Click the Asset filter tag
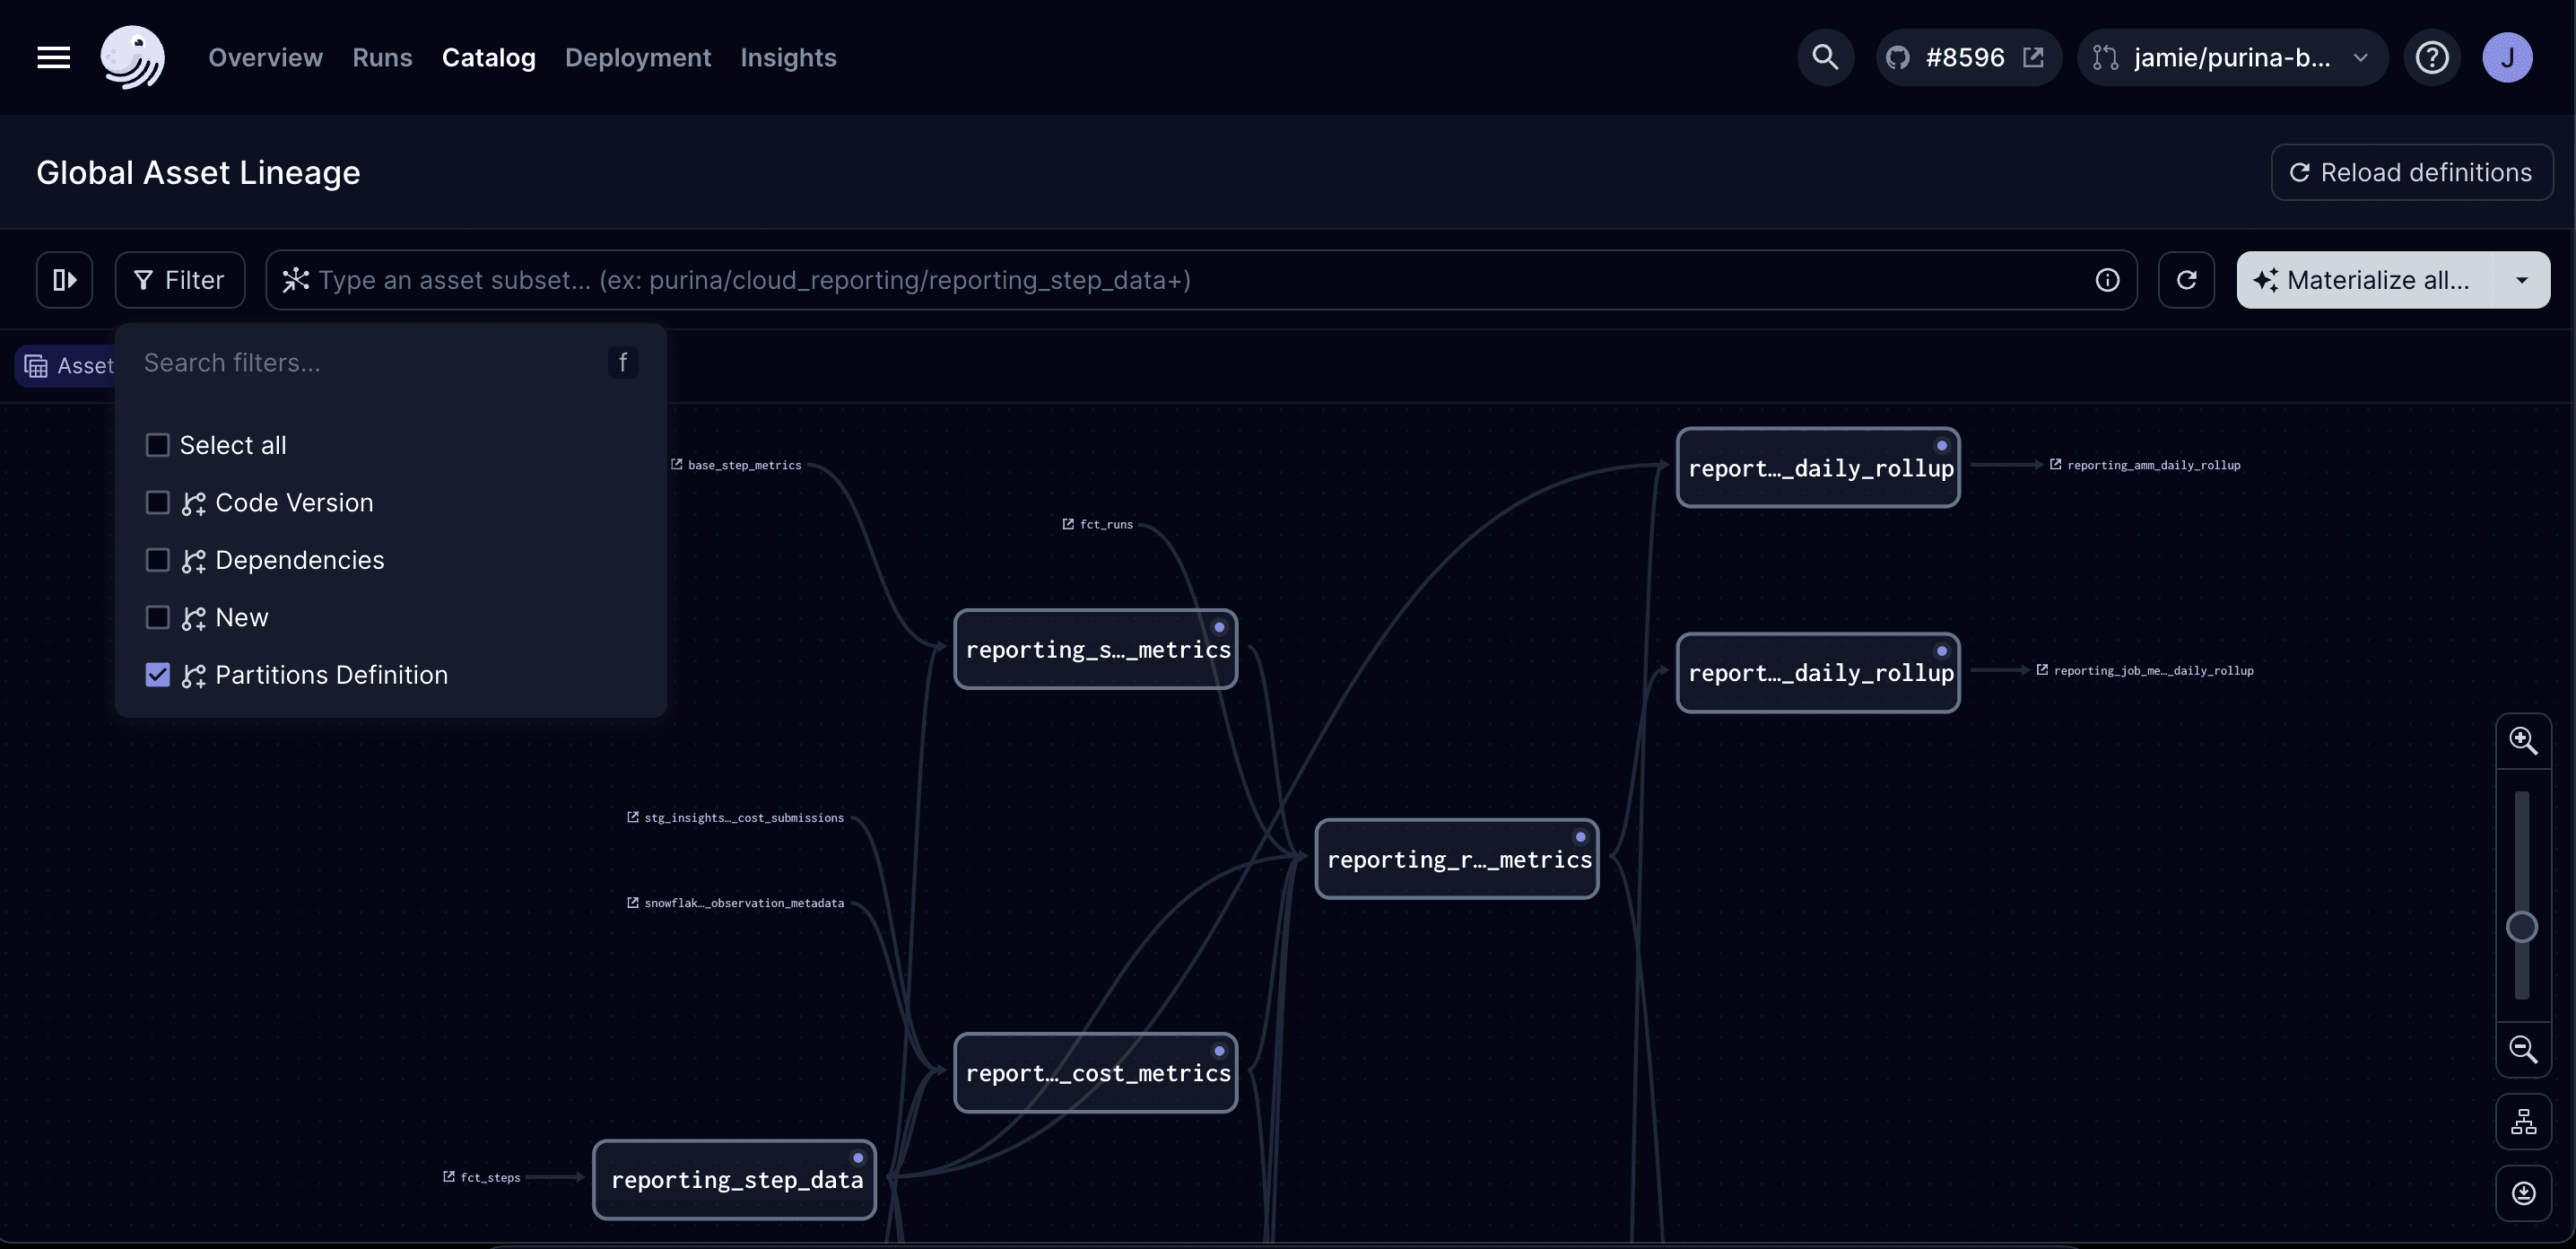The width and height of the screenshot is (2576, 1249). click(x=66, y=366)
